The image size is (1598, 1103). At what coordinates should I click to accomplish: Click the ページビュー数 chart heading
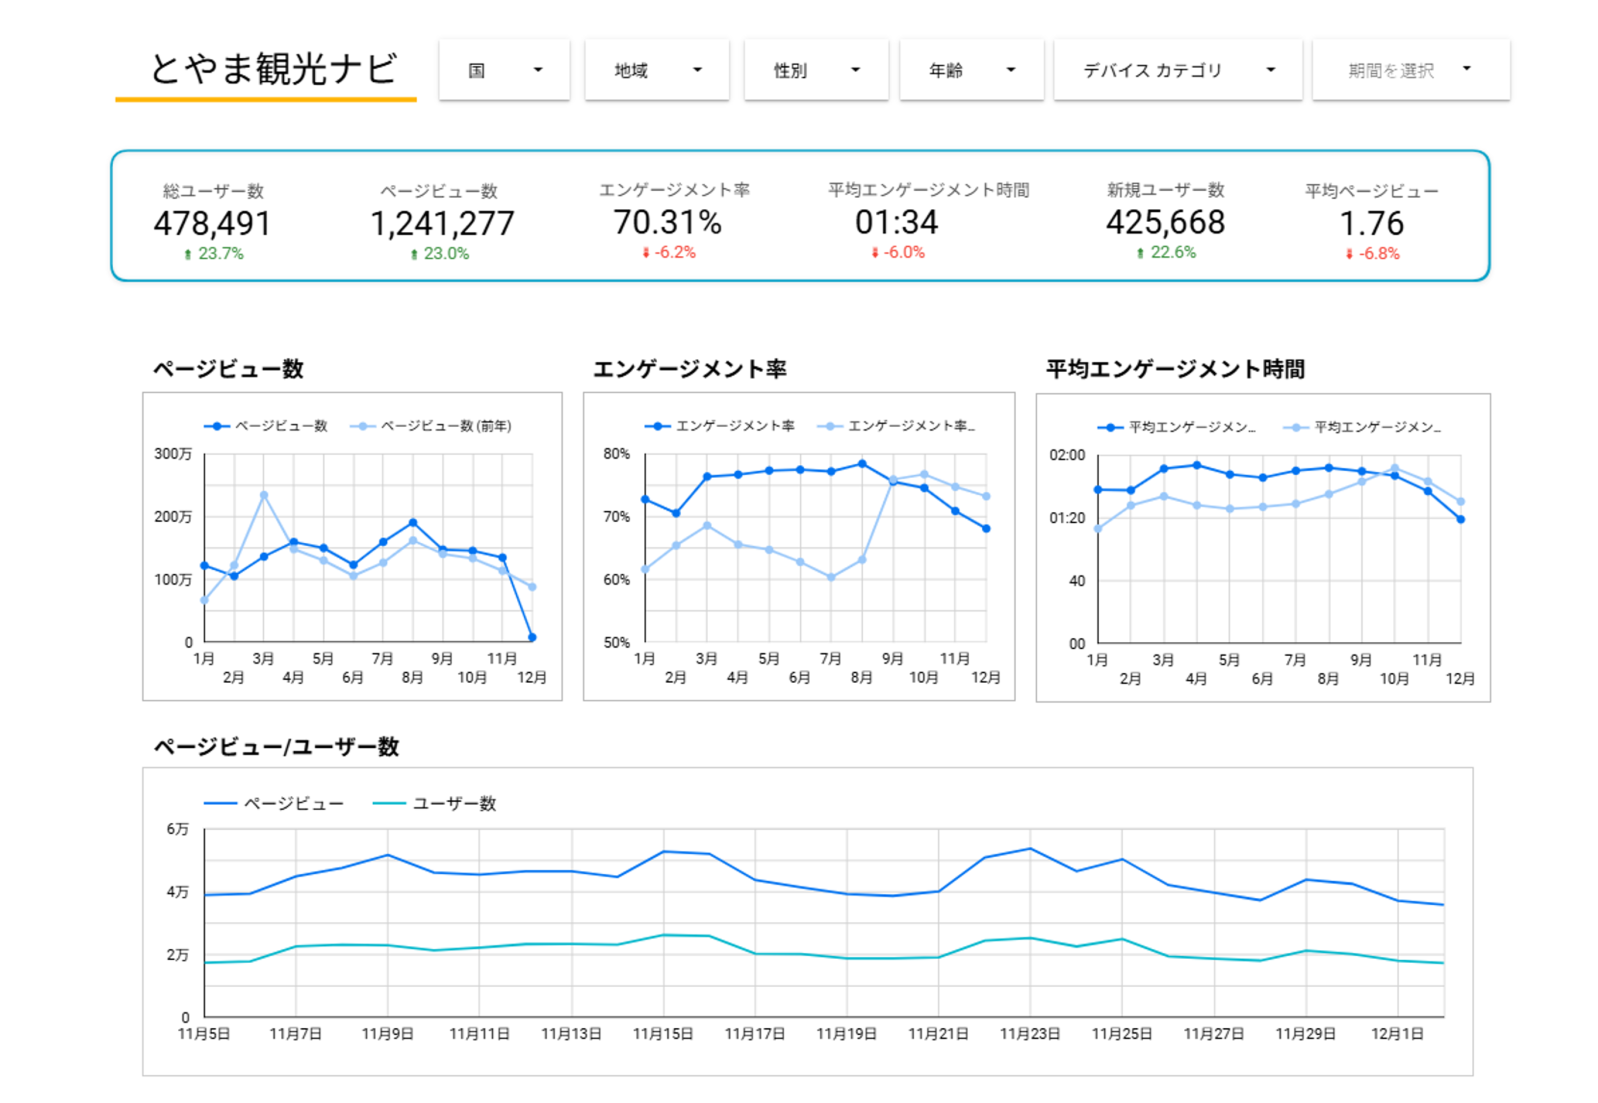click(x=228, y=369)
